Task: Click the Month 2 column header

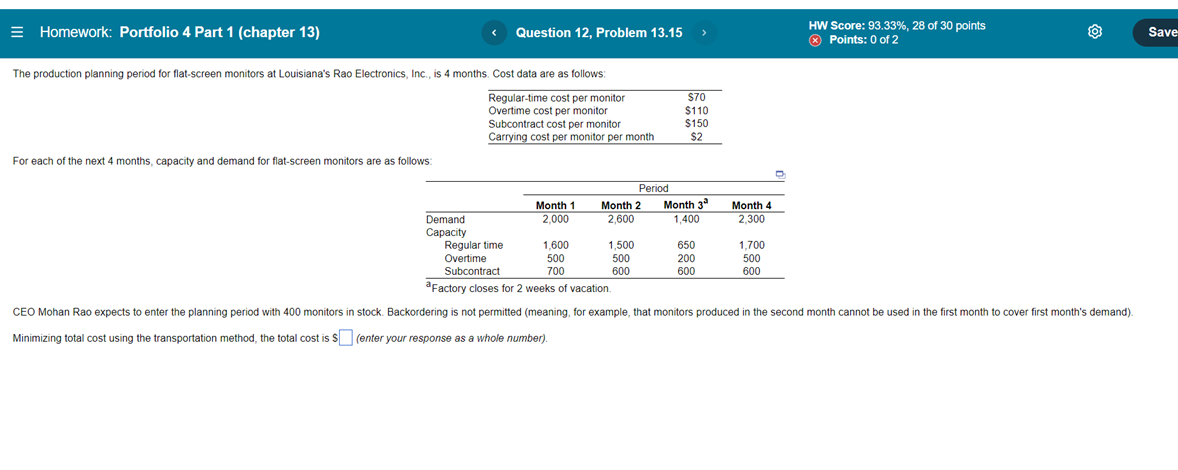Action: click(621, 205)
